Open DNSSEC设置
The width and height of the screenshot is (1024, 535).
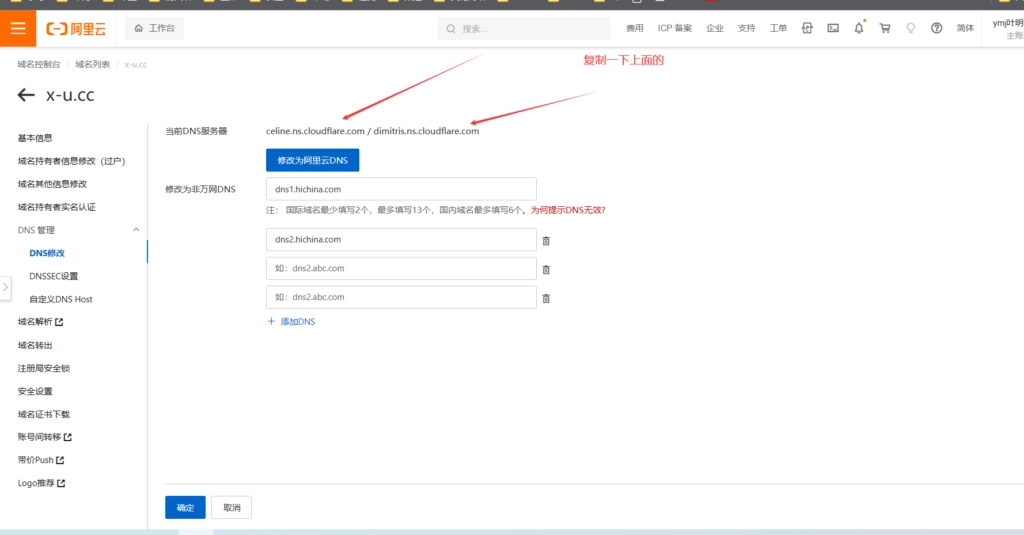pyautogui.click(x=54, y=276)
